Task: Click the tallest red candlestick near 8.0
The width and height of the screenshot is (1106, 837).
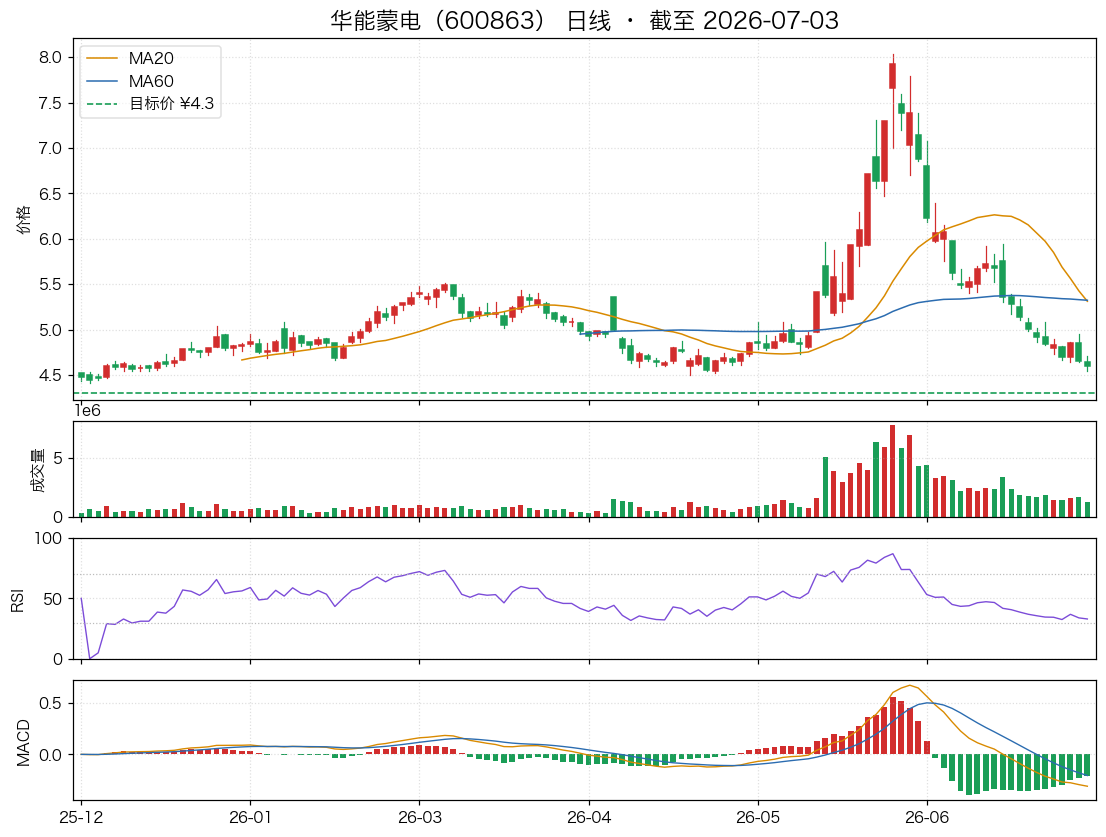Action: (893, 76)
